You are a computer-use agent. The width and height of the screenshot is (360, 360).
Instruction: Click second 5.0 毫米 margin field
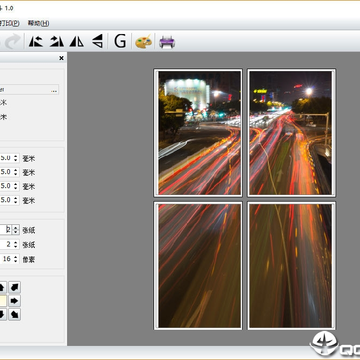tap(6, 172)
